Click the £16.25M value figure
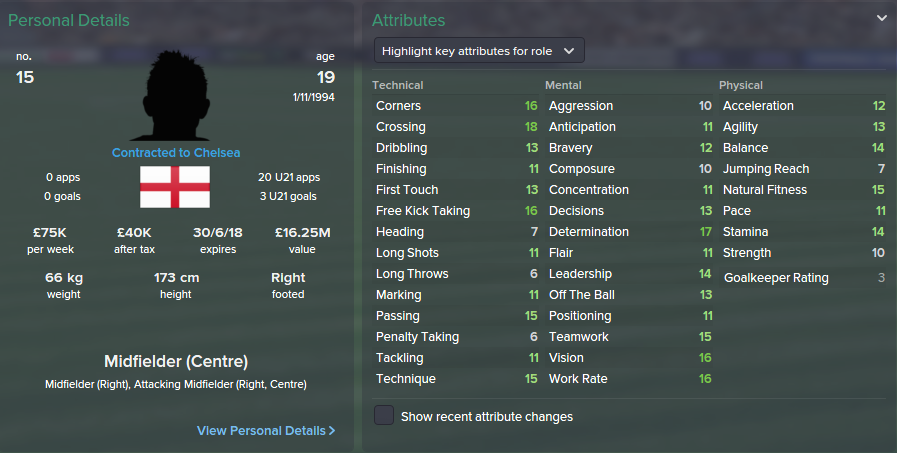The height and width of the screenshot is (453, 897). pos(303,233)
